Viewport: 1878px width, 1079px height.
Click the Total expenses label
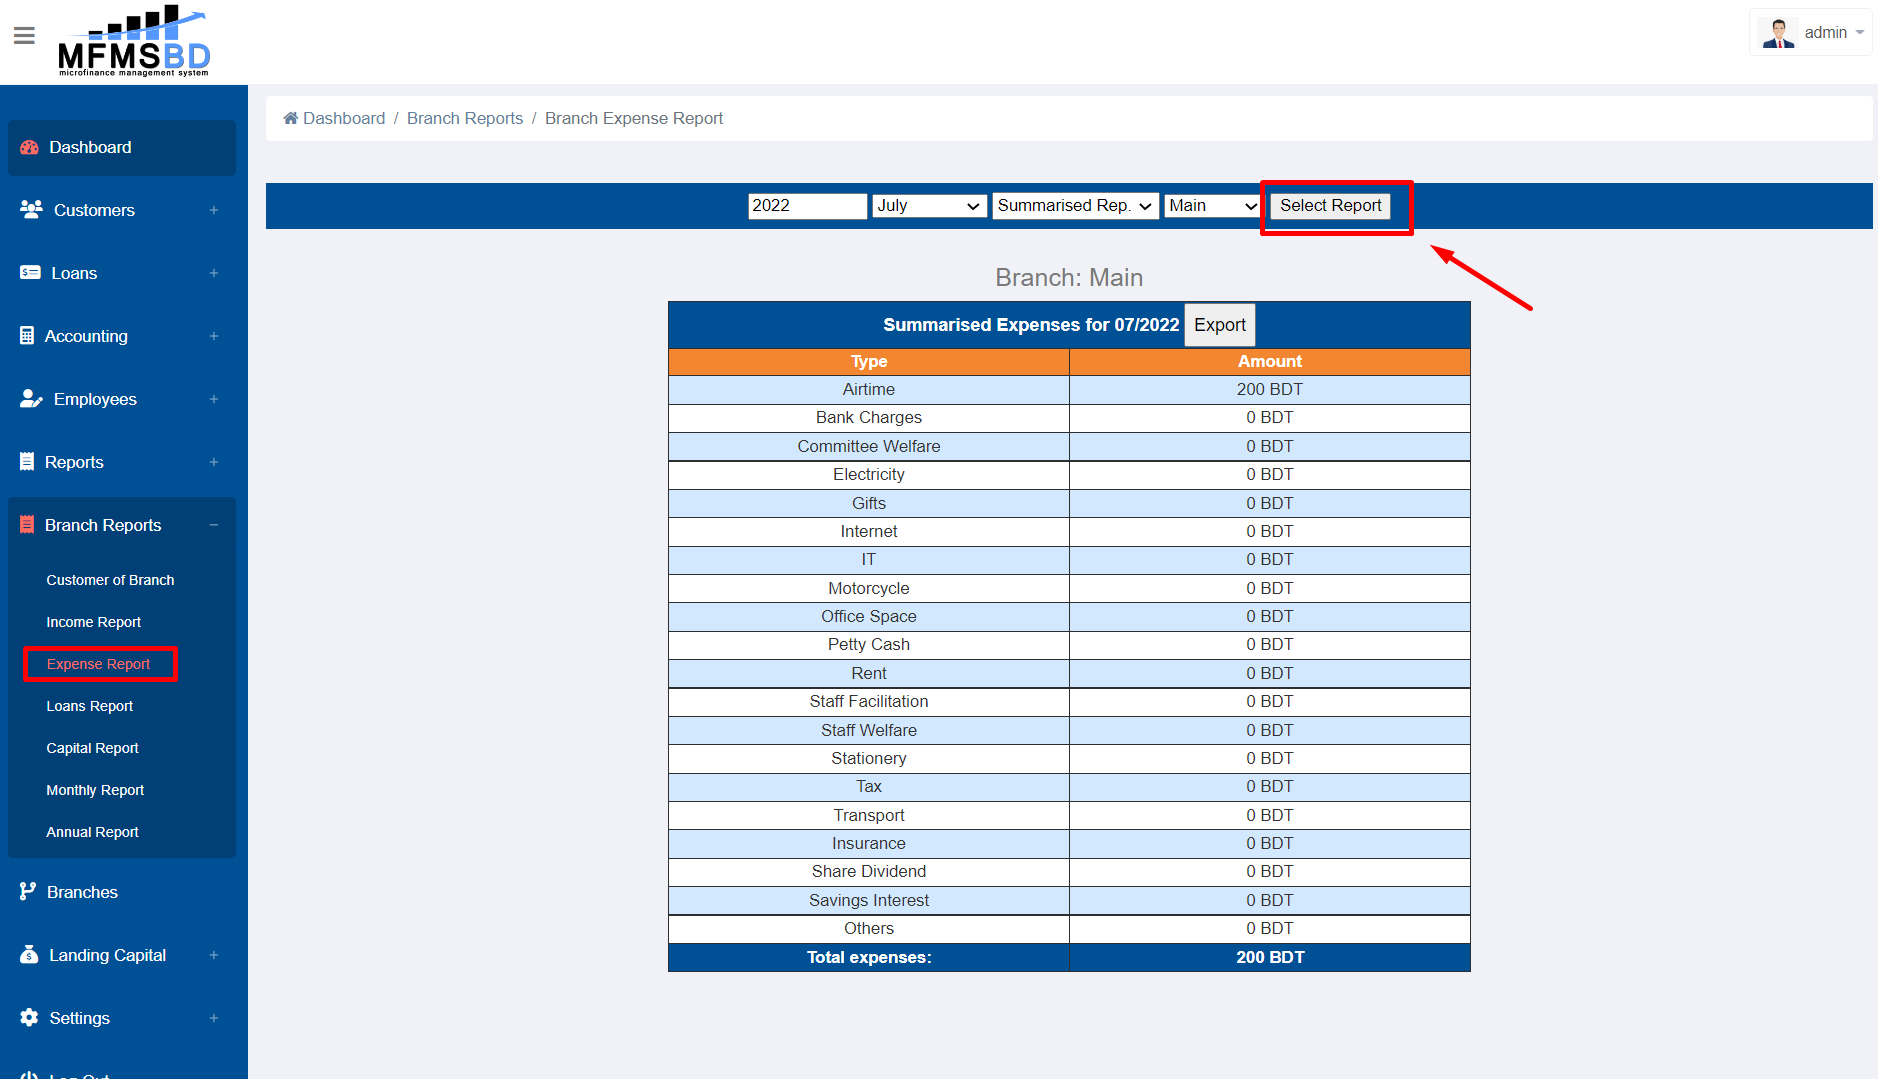coord(869,958)
